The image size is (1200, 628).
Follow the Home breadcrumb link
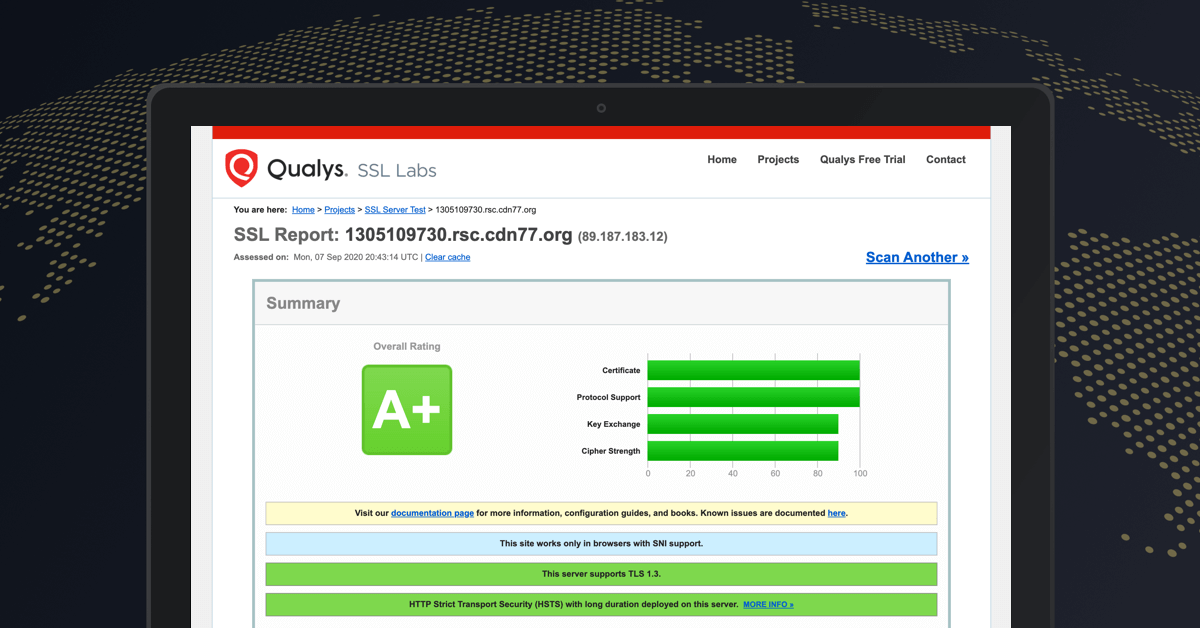click(303, 210)
